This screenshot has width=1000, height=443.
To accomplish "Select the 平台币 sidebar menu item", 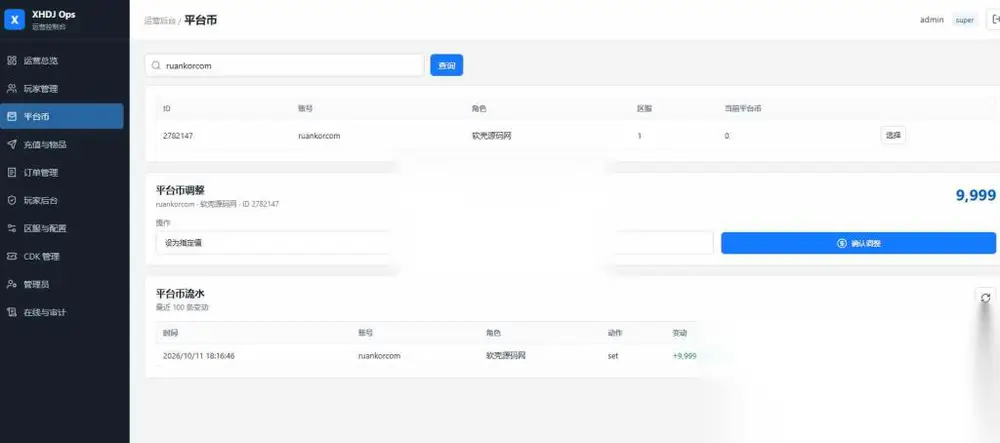I will pos(62,116).
